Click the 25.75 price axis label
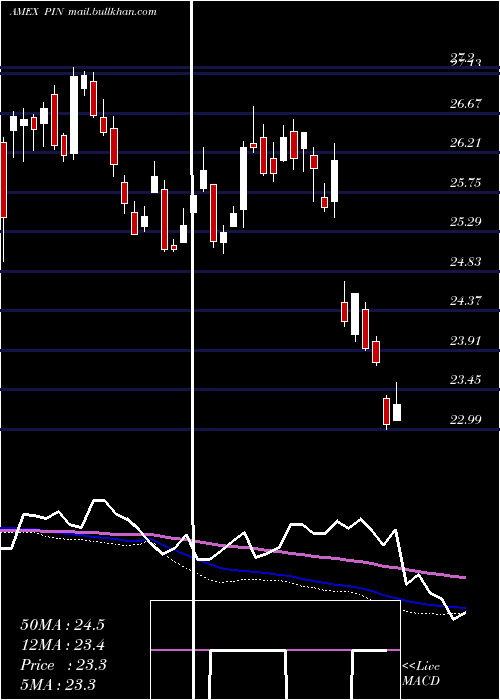Viewport: 500px width, 700px height. click(466, 182)
